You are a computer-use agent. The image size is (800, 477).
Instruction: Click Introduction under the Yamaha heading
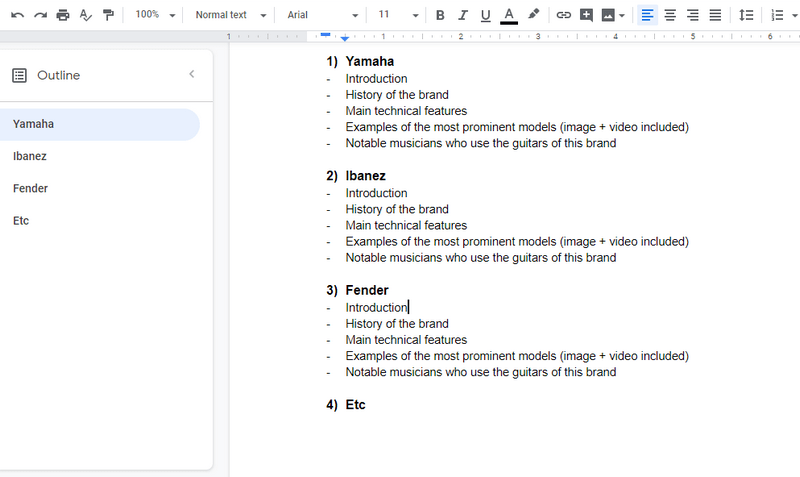pyautogui.click(x=377, y=79)
